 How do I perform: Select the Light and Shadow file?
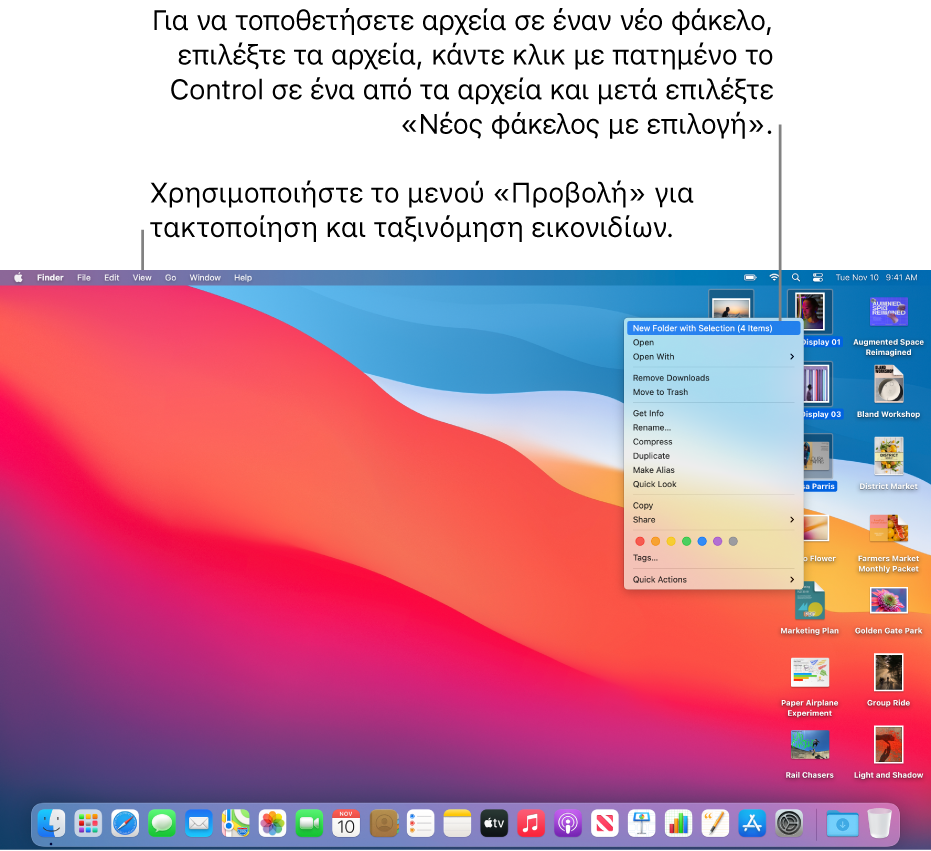click(x=888, y=753)
